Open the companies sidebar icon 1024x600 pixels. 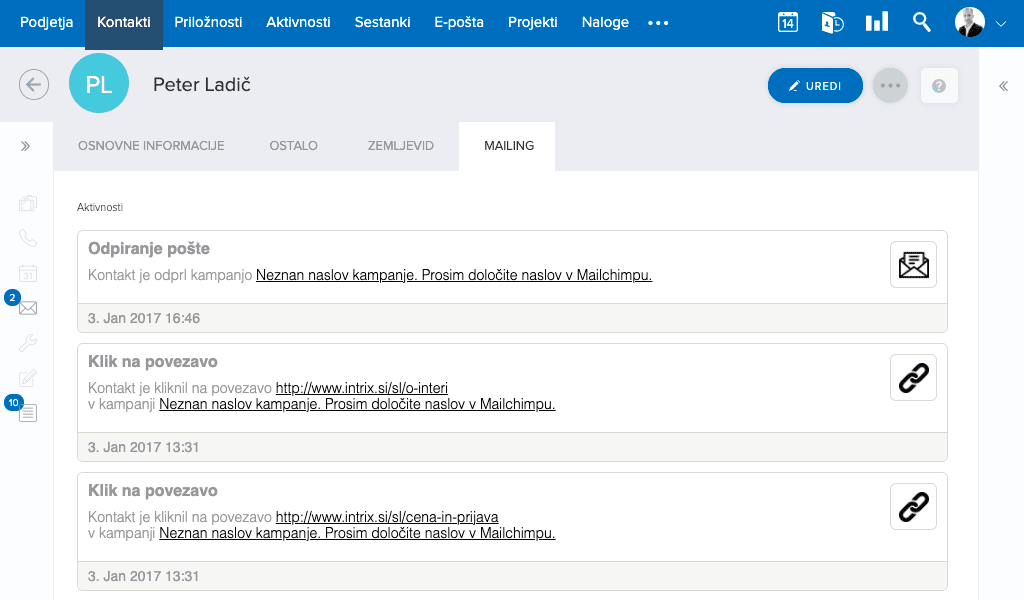click(x=27, y=203)
